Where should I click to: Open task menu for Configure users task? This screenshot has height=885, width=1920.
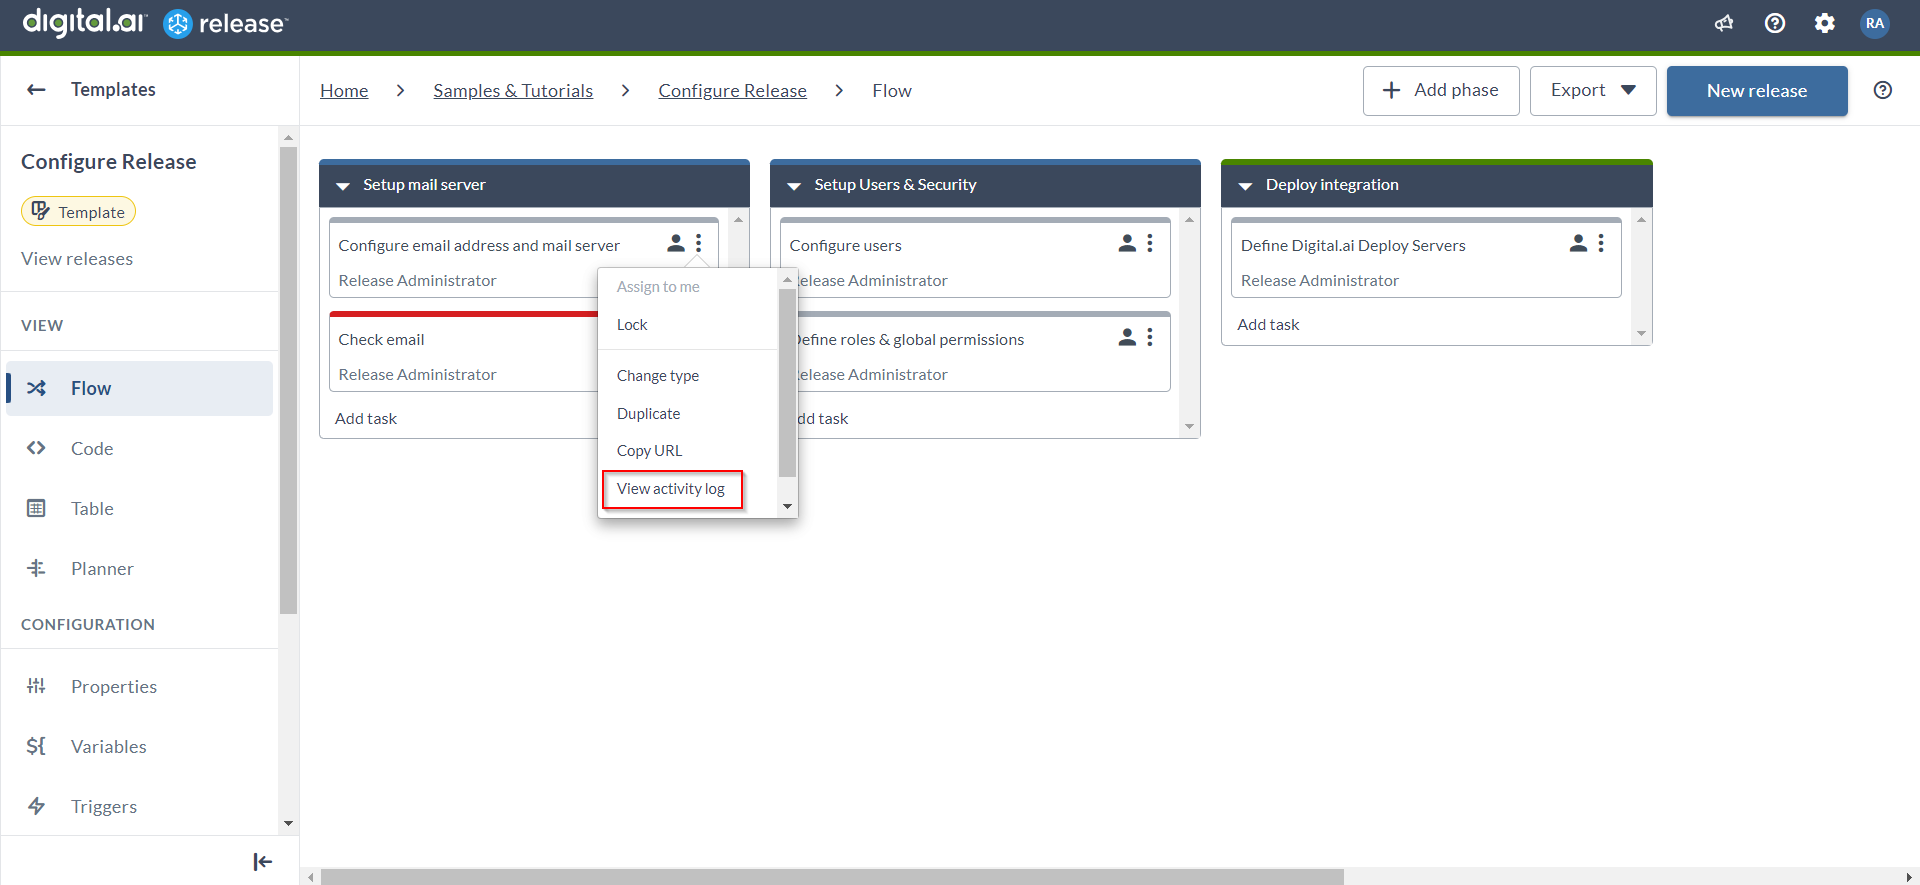(x=1150, y=243)
